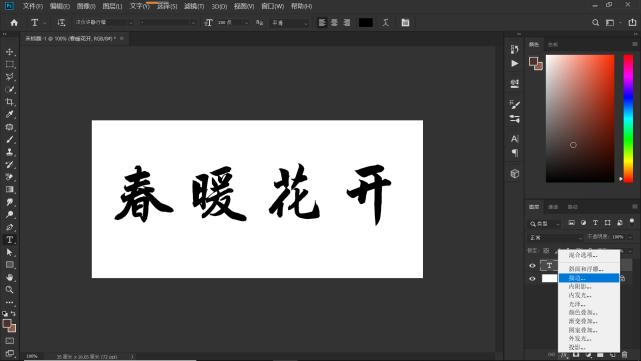Delete layer using the trash icon
This screenshot has height=361, width=641.
624,354
